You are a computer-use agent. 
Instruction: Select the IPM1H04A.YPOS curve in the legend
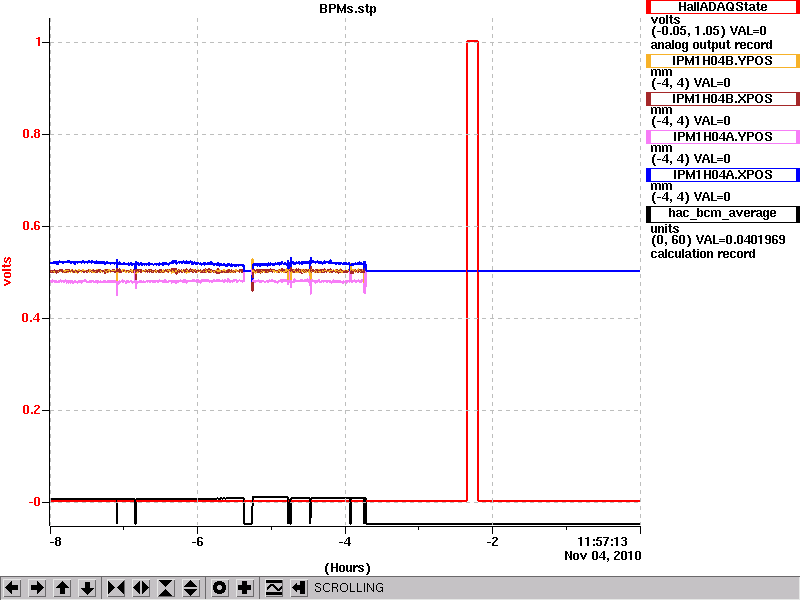[x=722, y=137]
